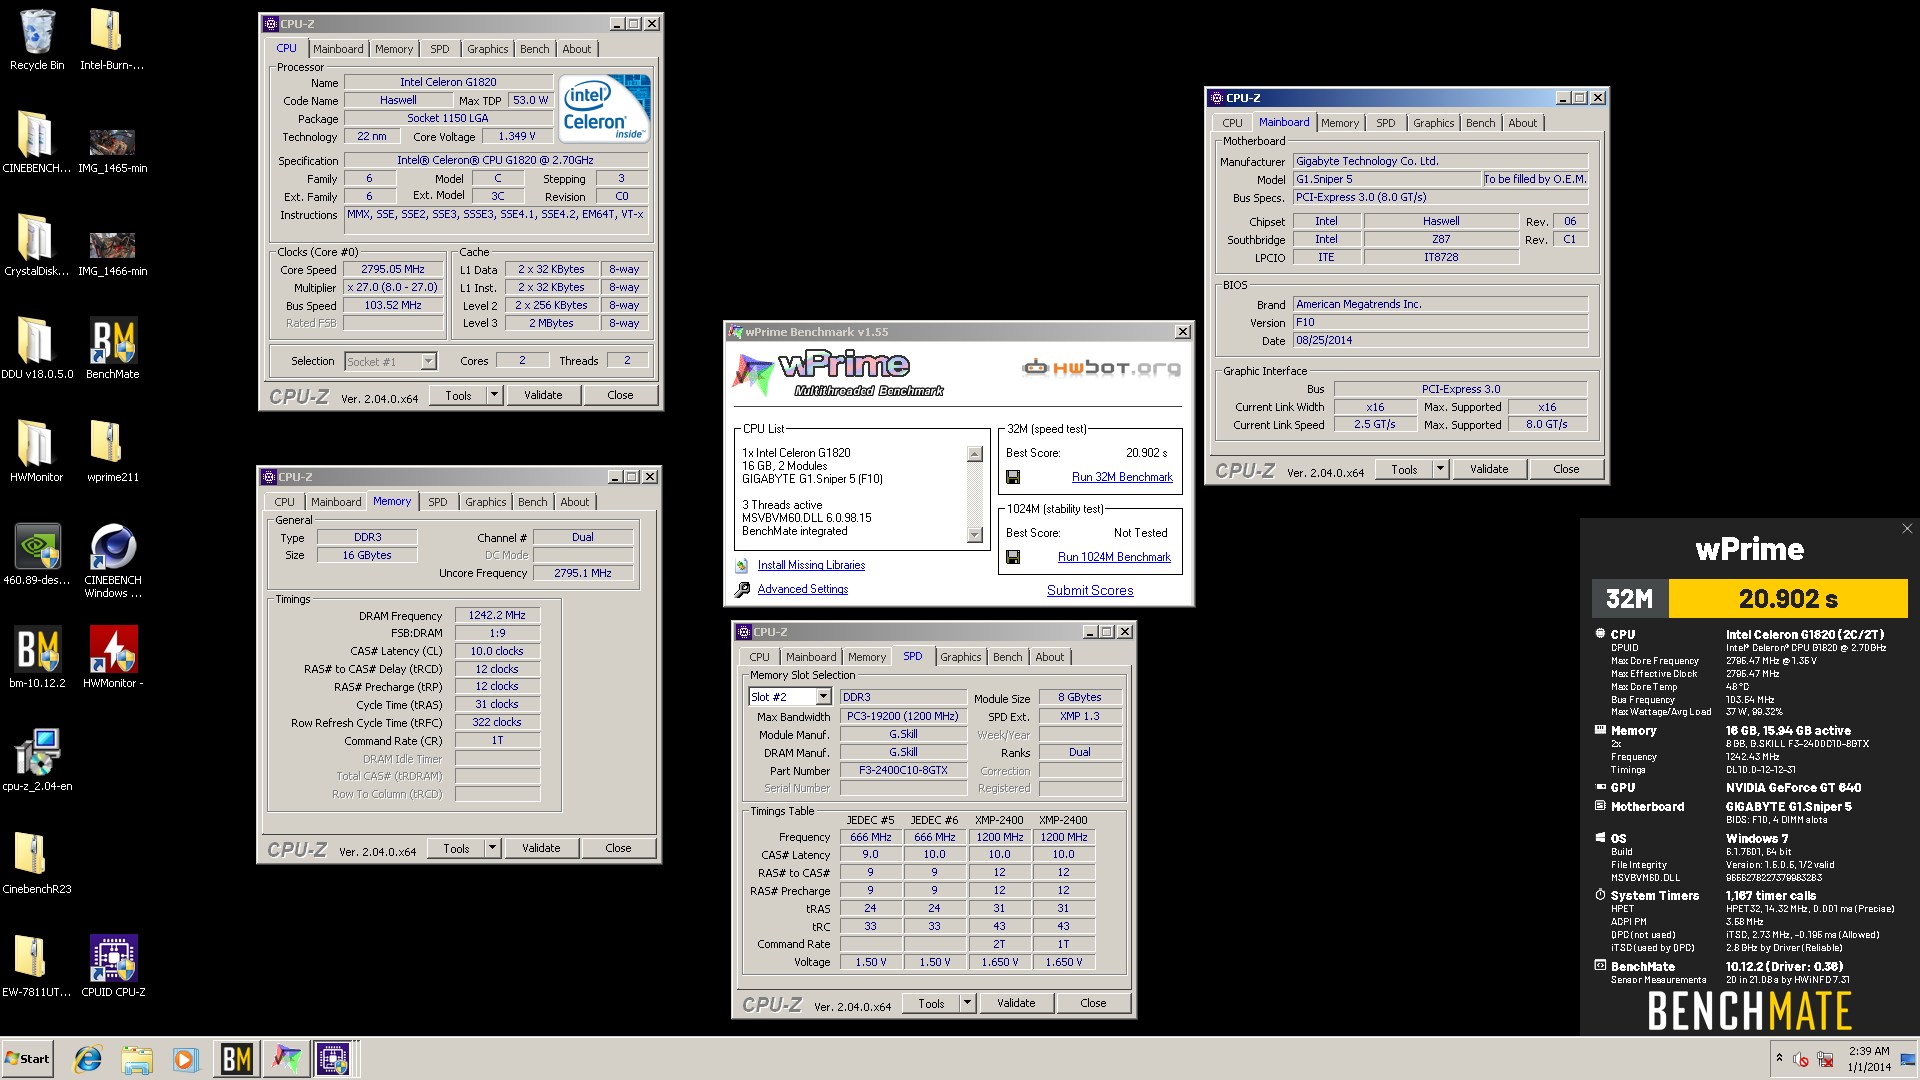Viewport: 1920px width, 1080px height.
Task: Open Tools dropdown arrow in SPD window
Action: tap(966, 1003)
